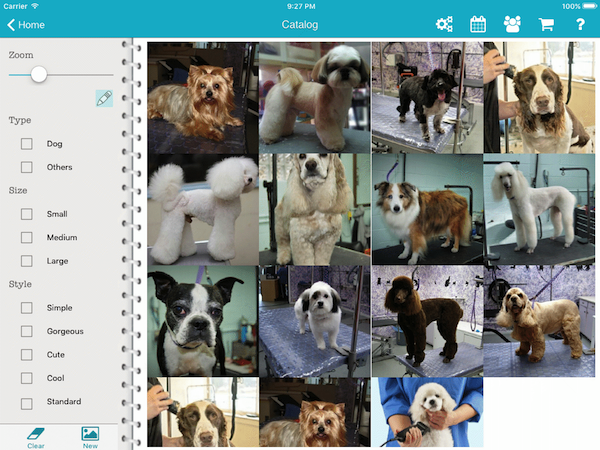Open the settings gears icon
600x450 pixels.
[444, 24]
